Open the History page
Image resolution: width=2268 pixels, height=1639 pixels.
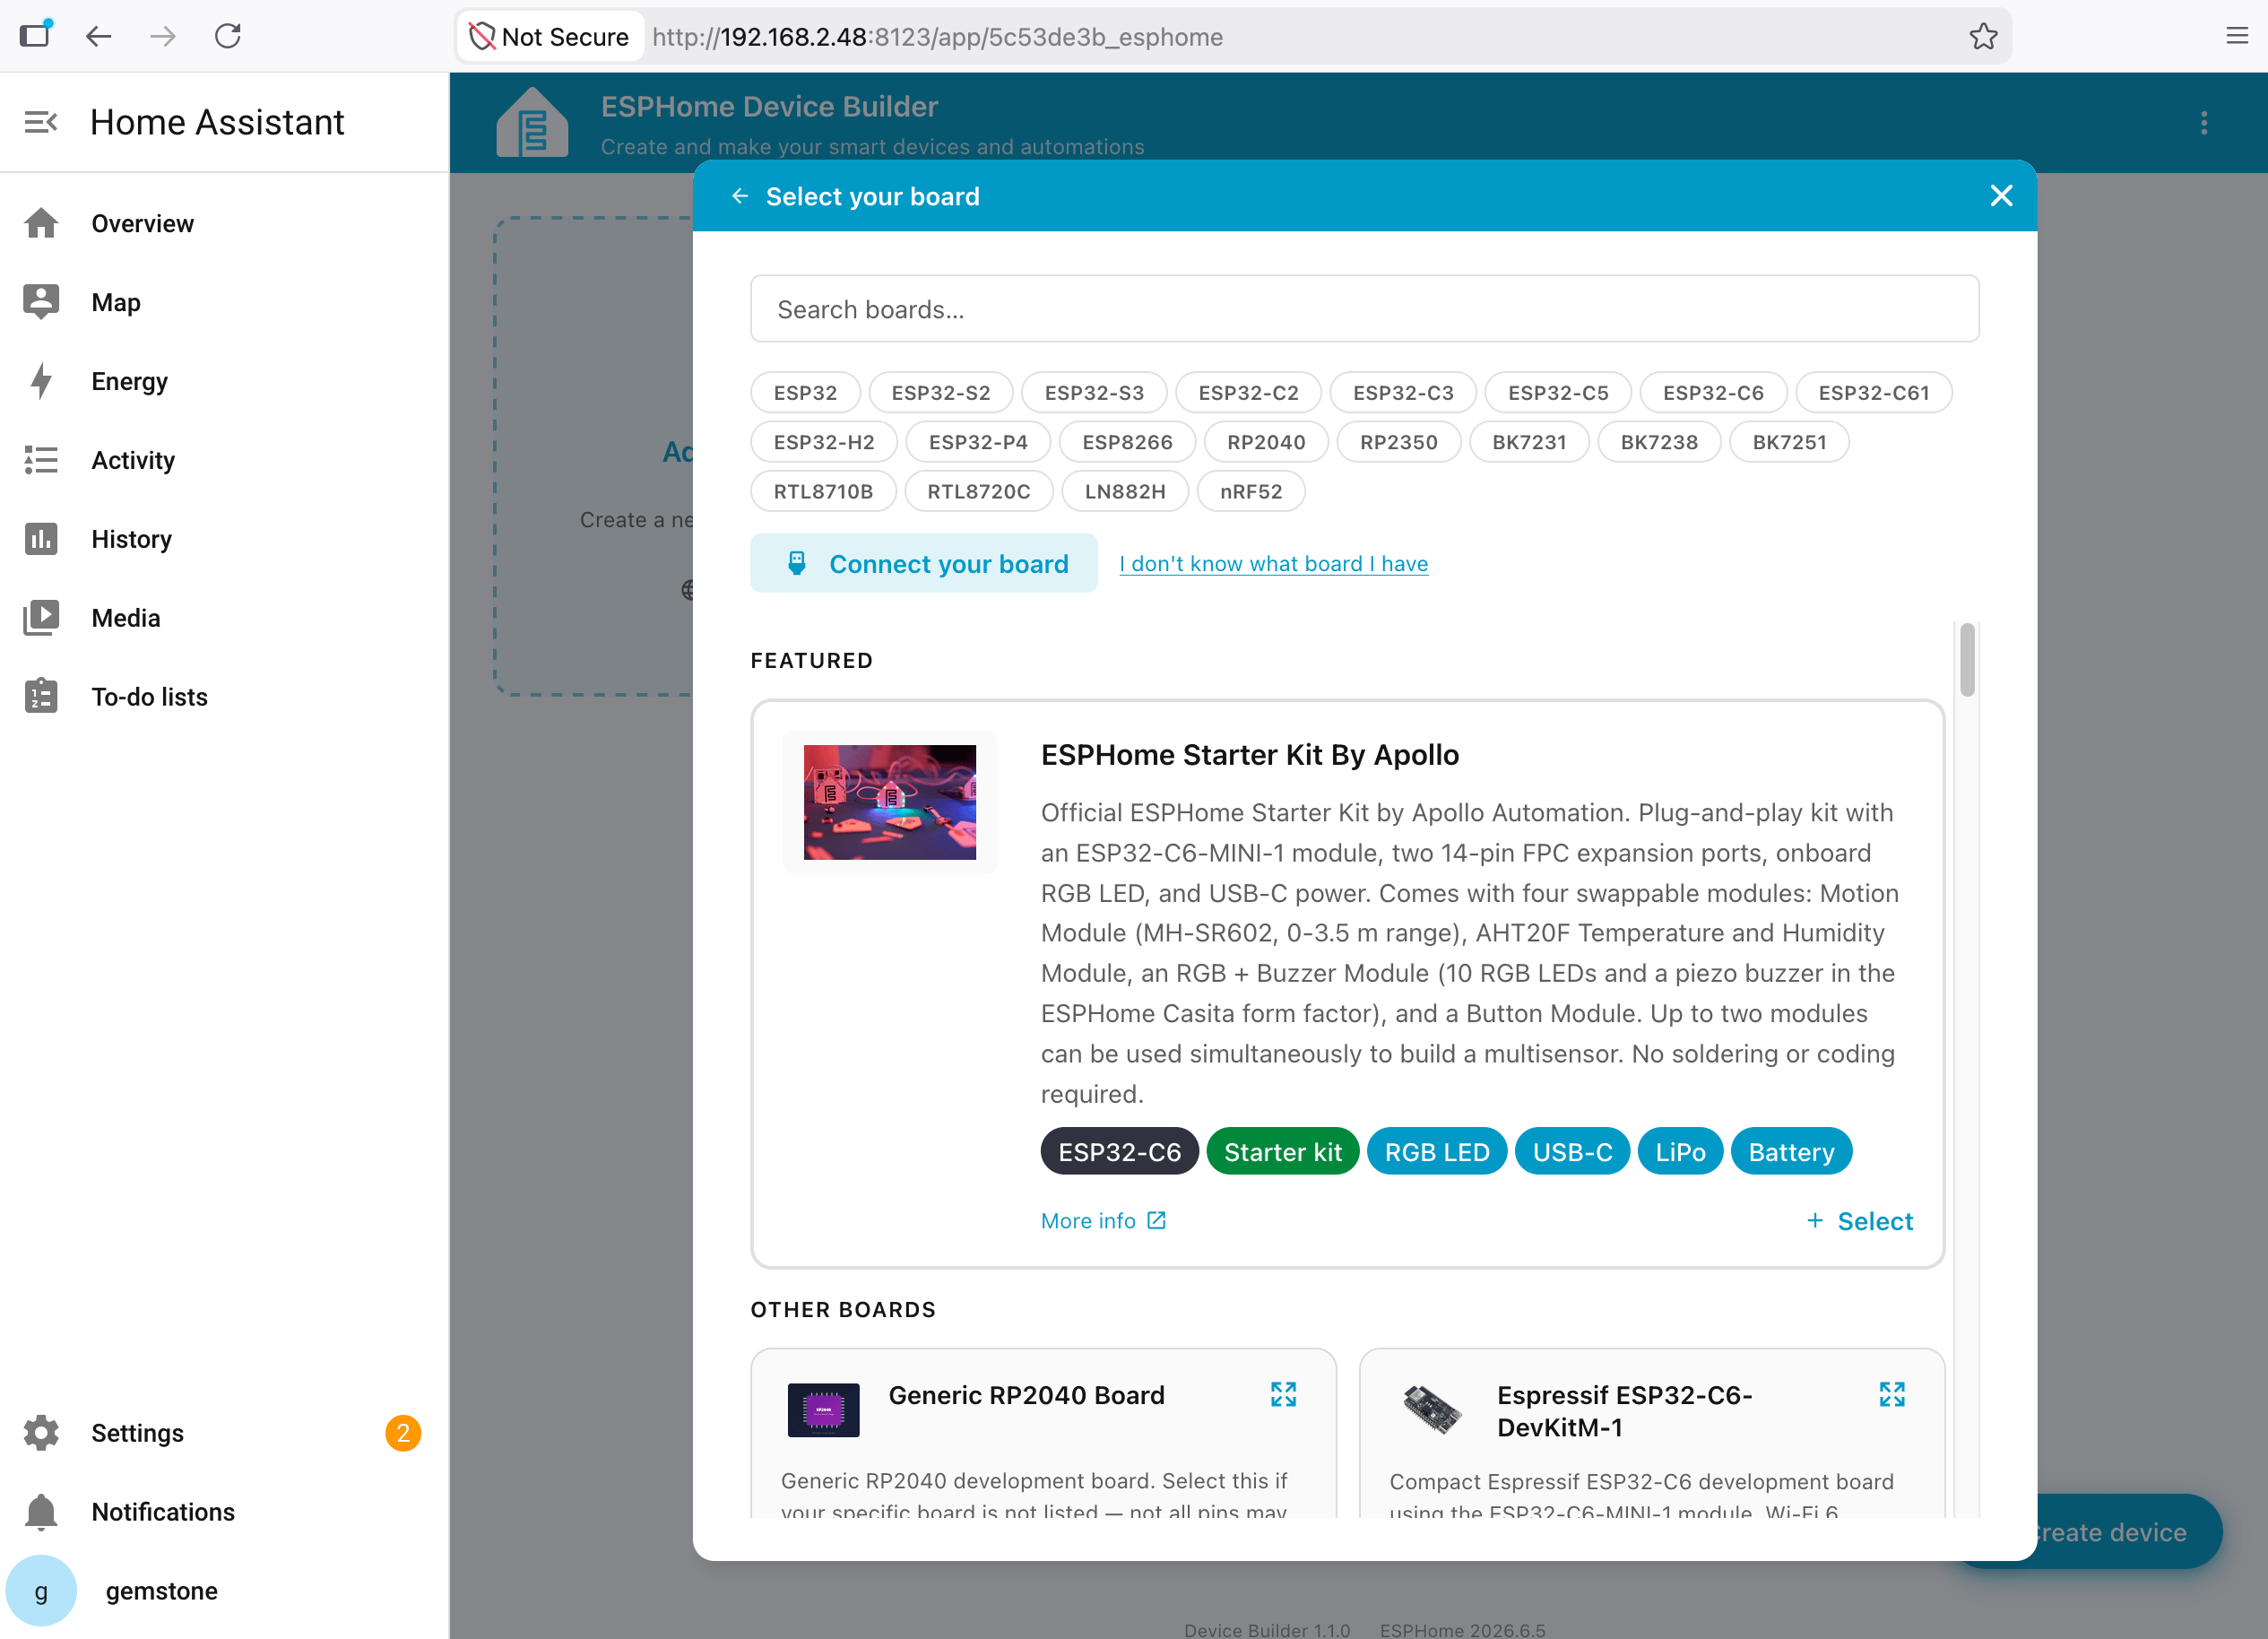[x=225, y=539]
